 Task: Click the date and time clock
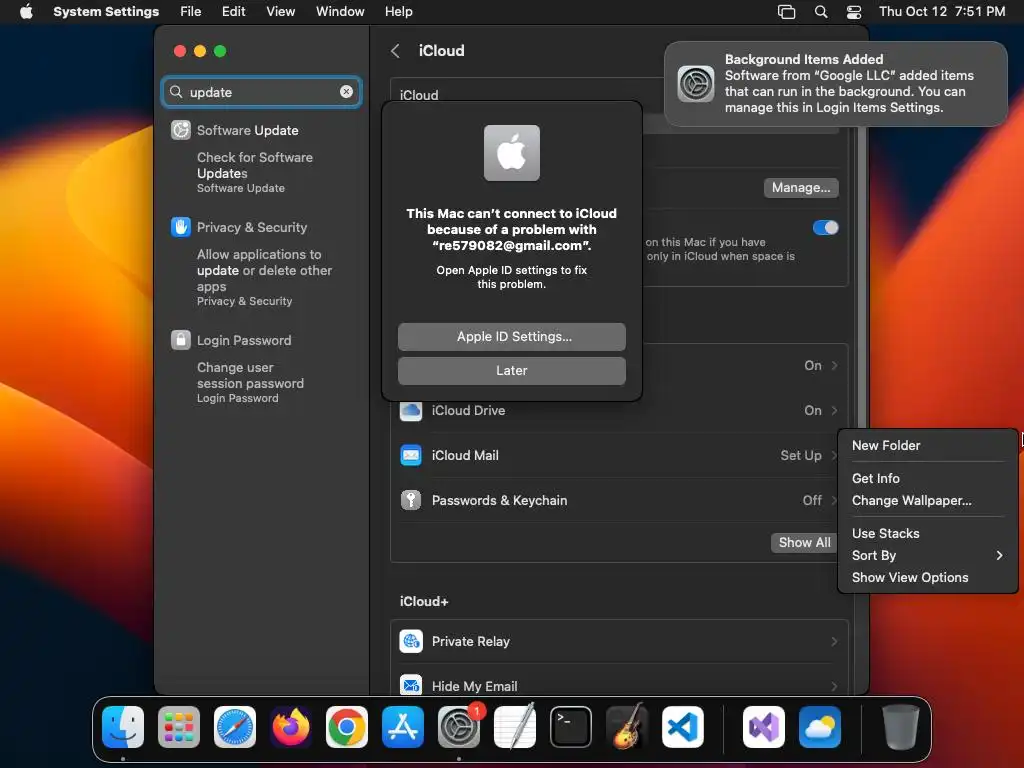942,11
